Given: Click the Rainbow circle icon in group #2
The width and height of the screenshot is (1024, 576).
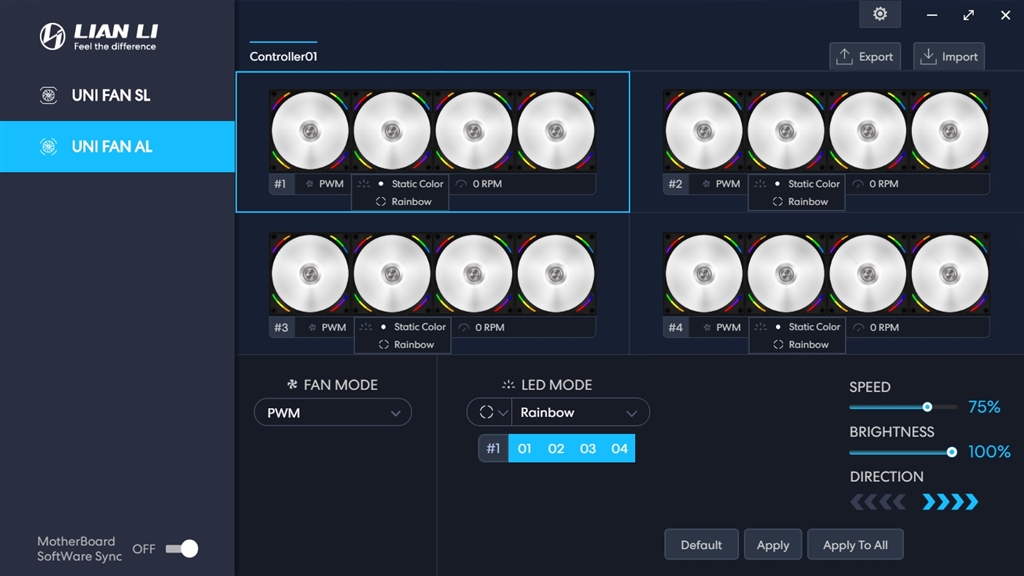Looking at the screenshot, I should coord(777,202).
